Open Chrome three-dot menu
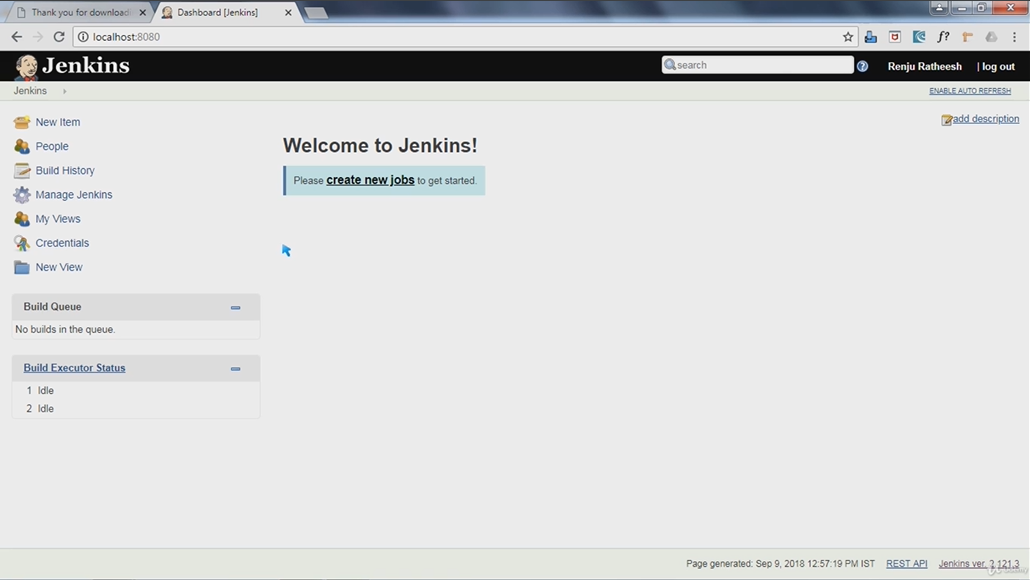1030x580 pixels. [1014, 37]
